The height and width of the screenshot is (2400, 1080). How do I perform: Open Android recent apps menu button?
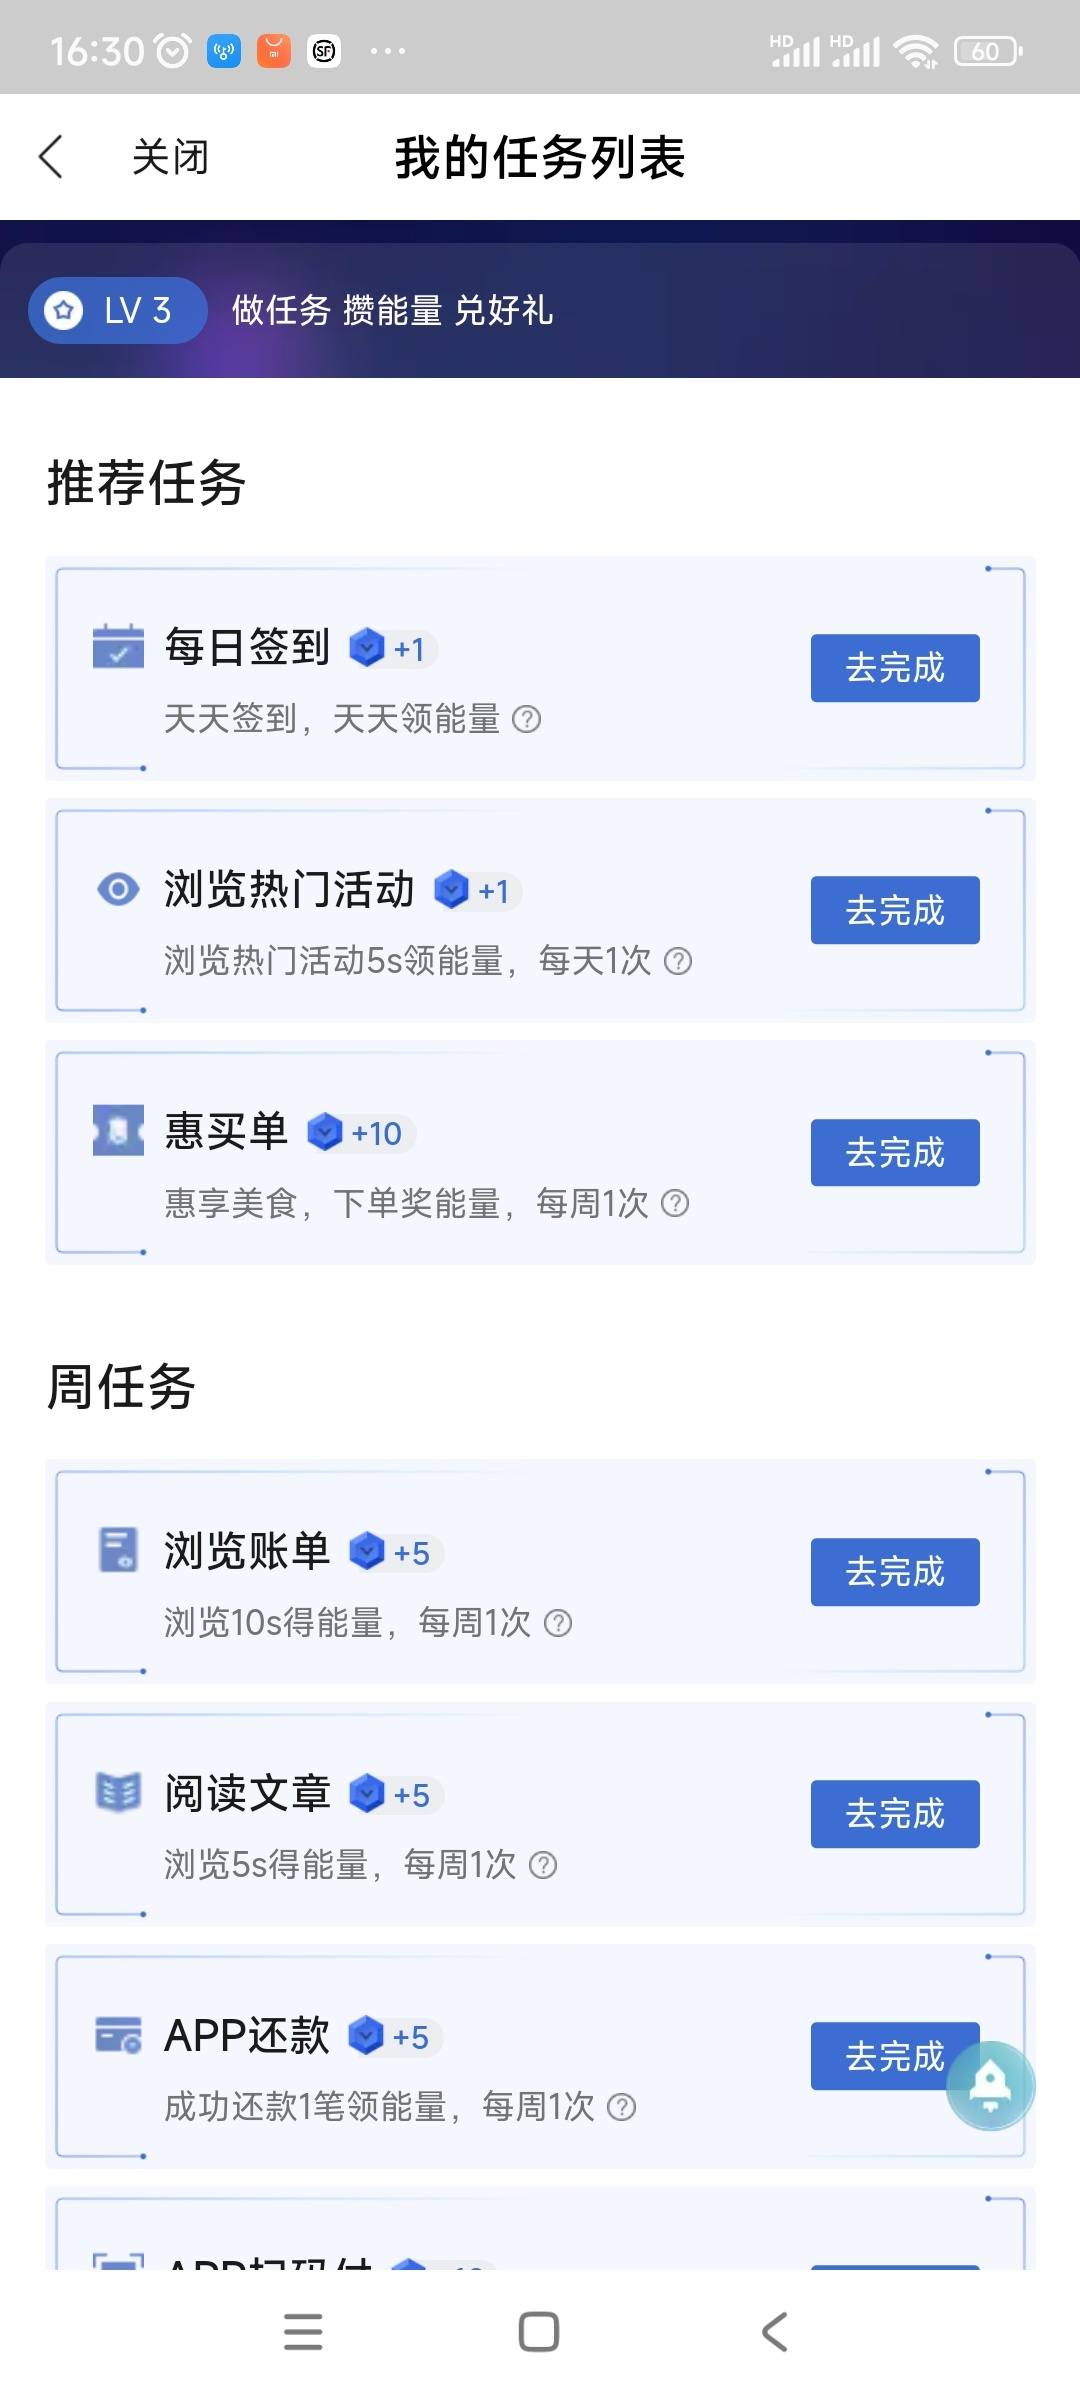click(303, 2332)
